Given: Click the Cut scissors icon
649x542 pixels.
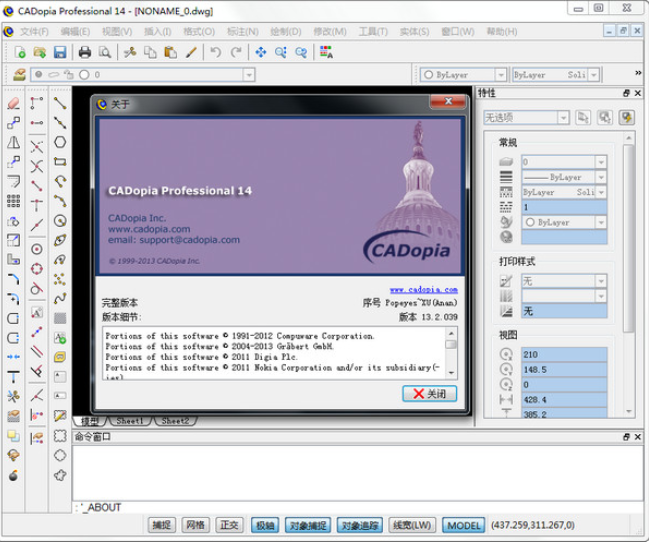Looking at the screenshot, I should (129, 52).
